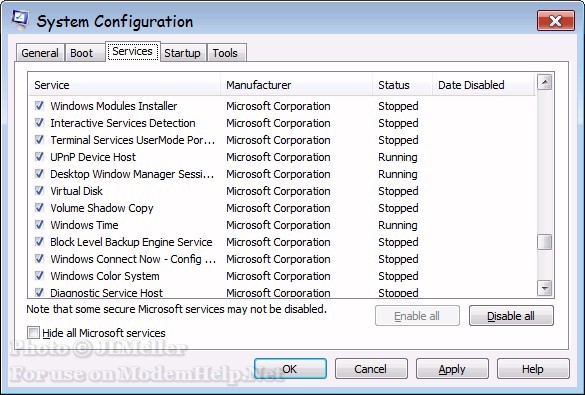This screenshot has height=395, width=585.
Task: Click the Date Disabled column header
Action: (484, 85)
